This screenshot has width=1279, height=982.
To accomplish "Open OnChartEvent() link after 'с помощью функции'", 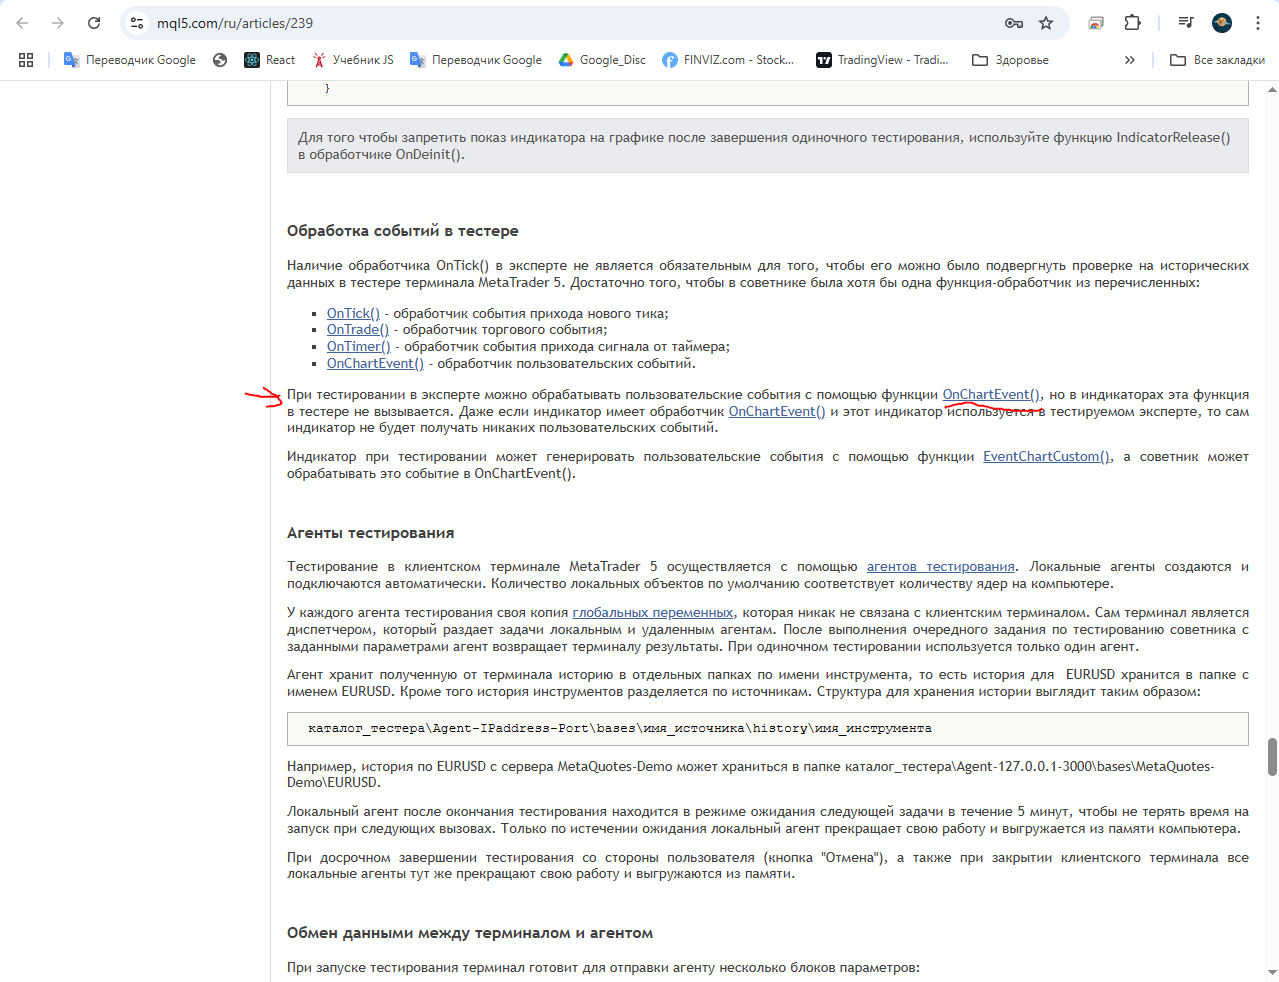I will (x=991, y=394).
